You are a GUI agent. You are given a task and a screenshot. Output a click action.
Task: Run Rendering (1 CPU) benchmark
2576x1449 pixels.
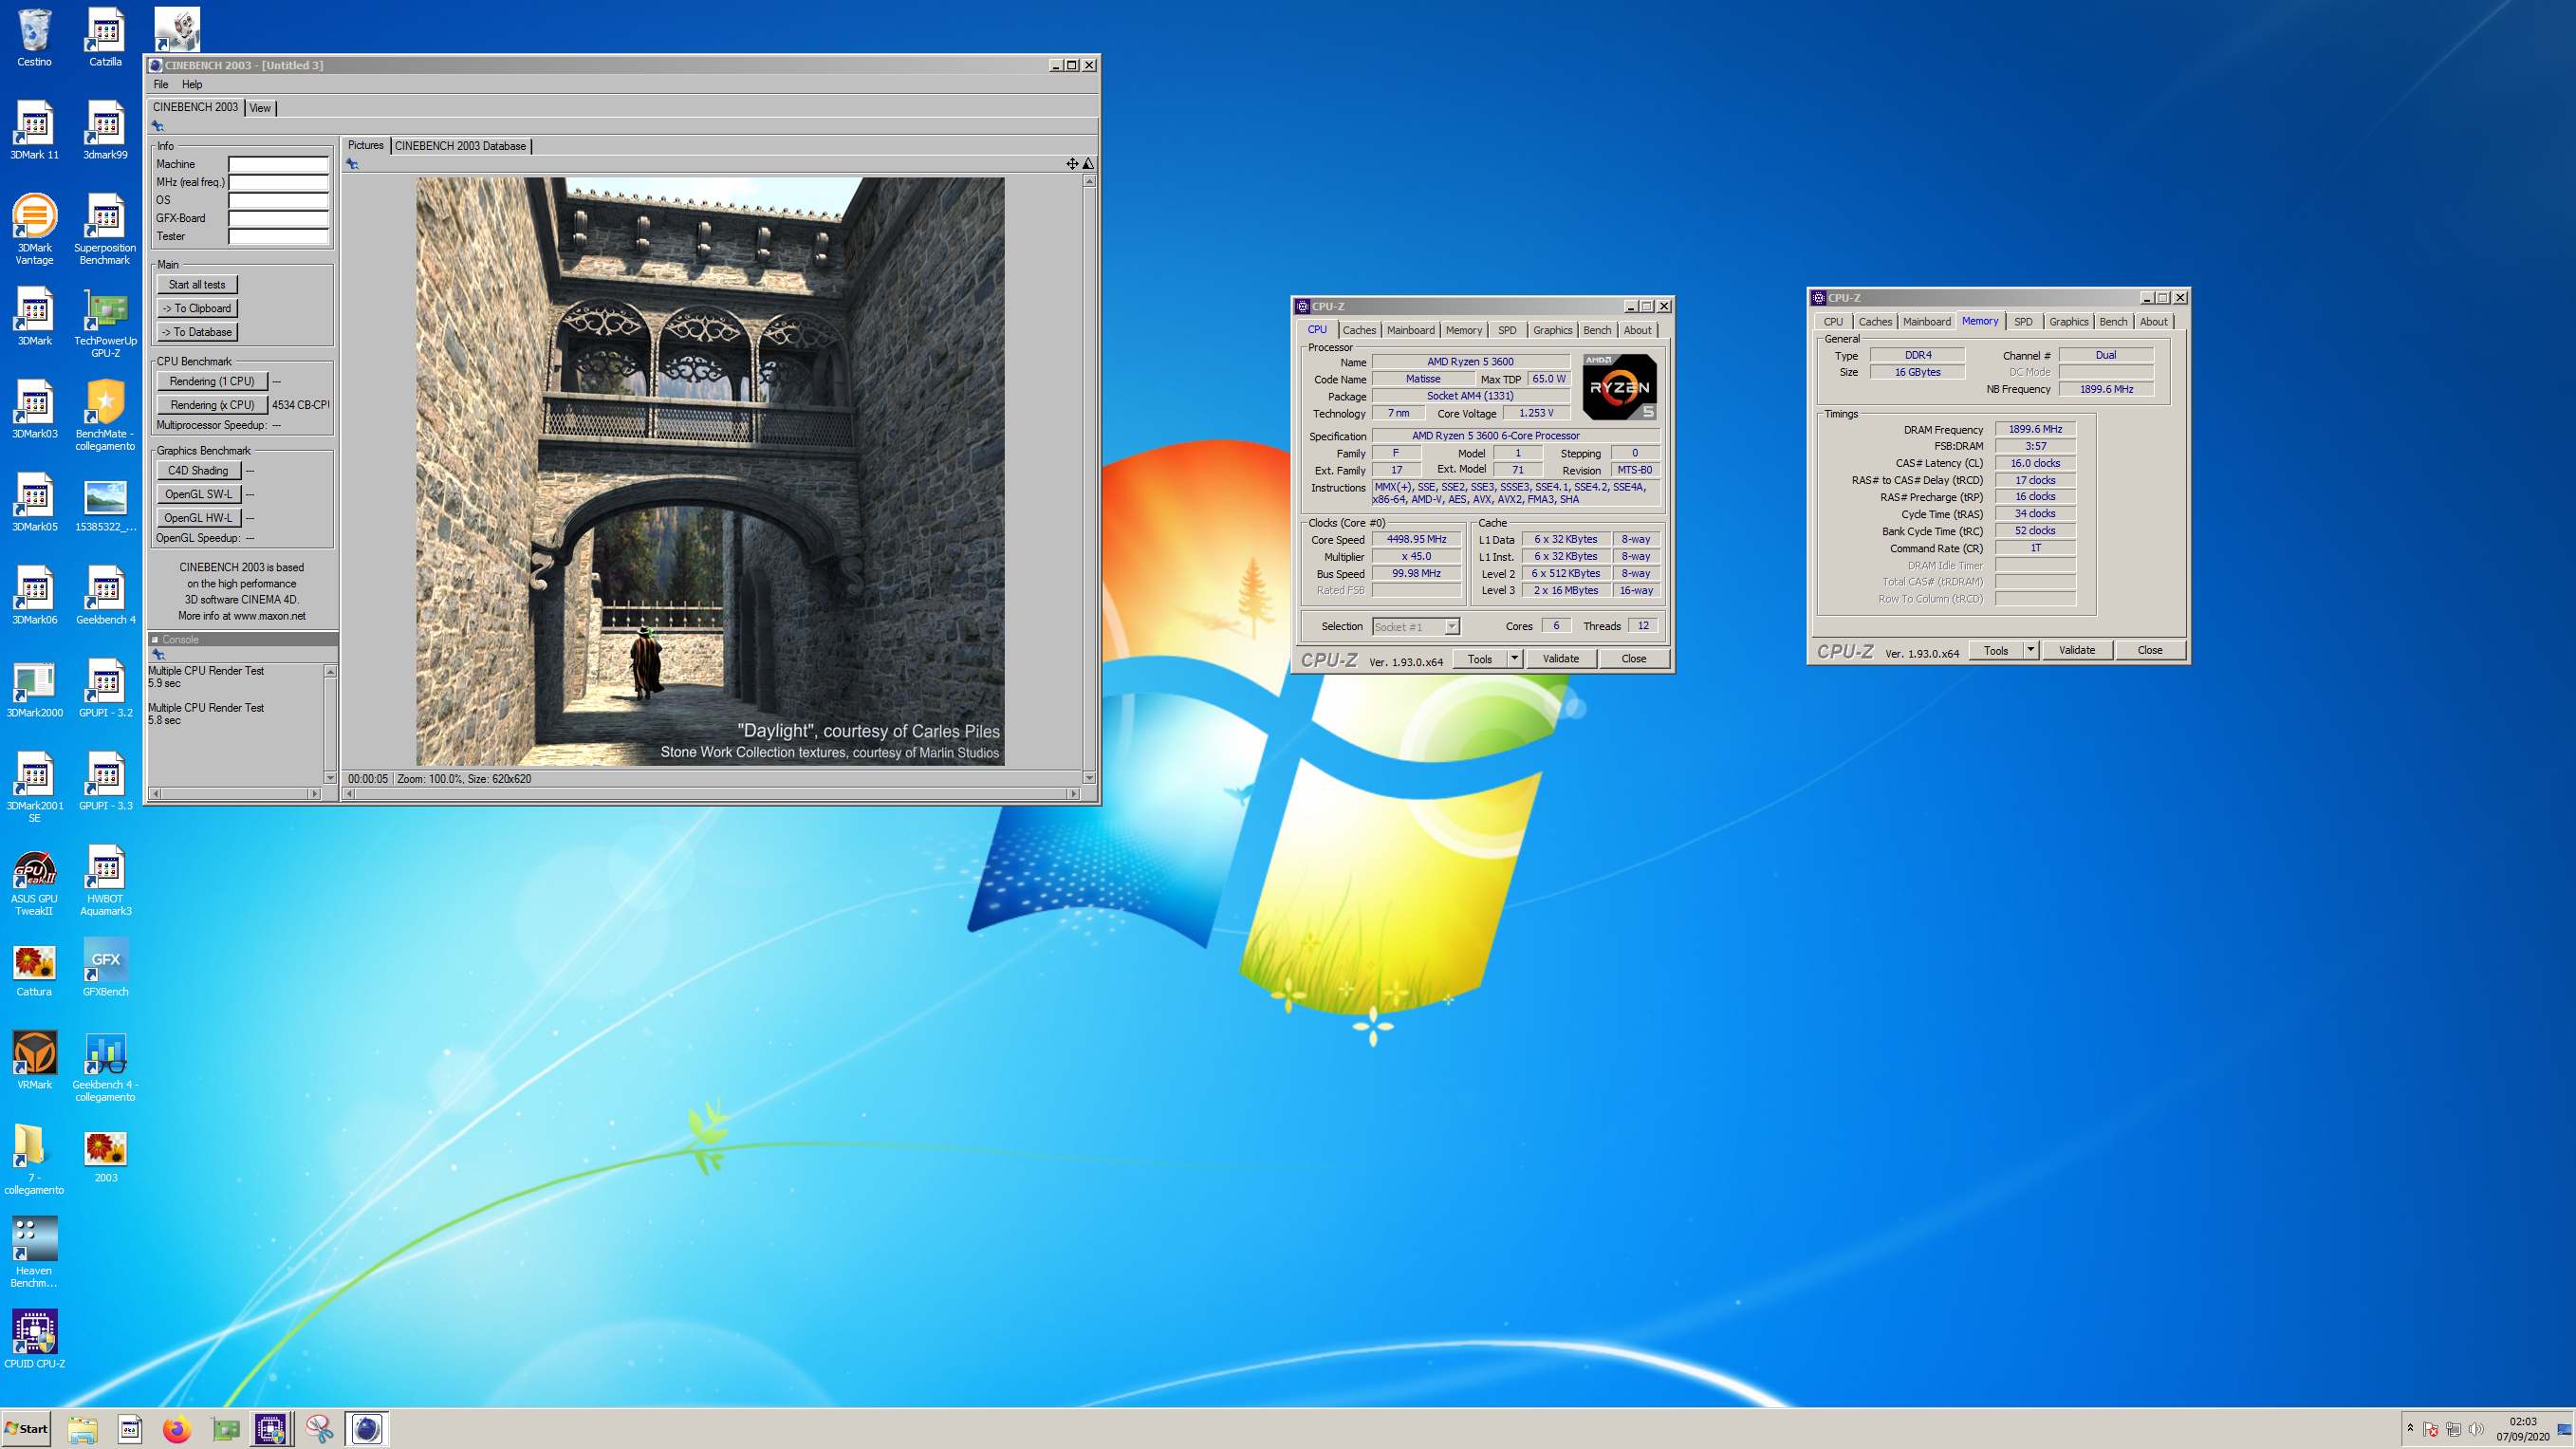pos(212,381)
